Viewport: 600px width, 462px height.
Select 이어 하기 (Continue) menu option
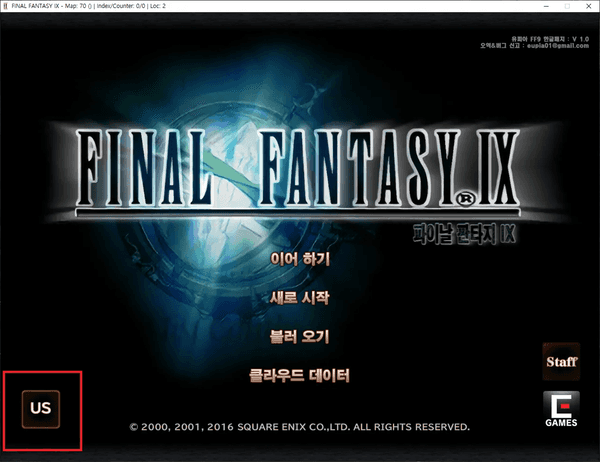(300, 259)
